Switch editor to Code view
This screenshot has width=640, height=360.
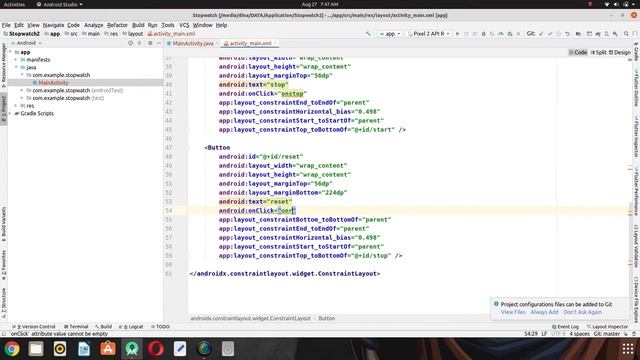[x=578, y=52]
